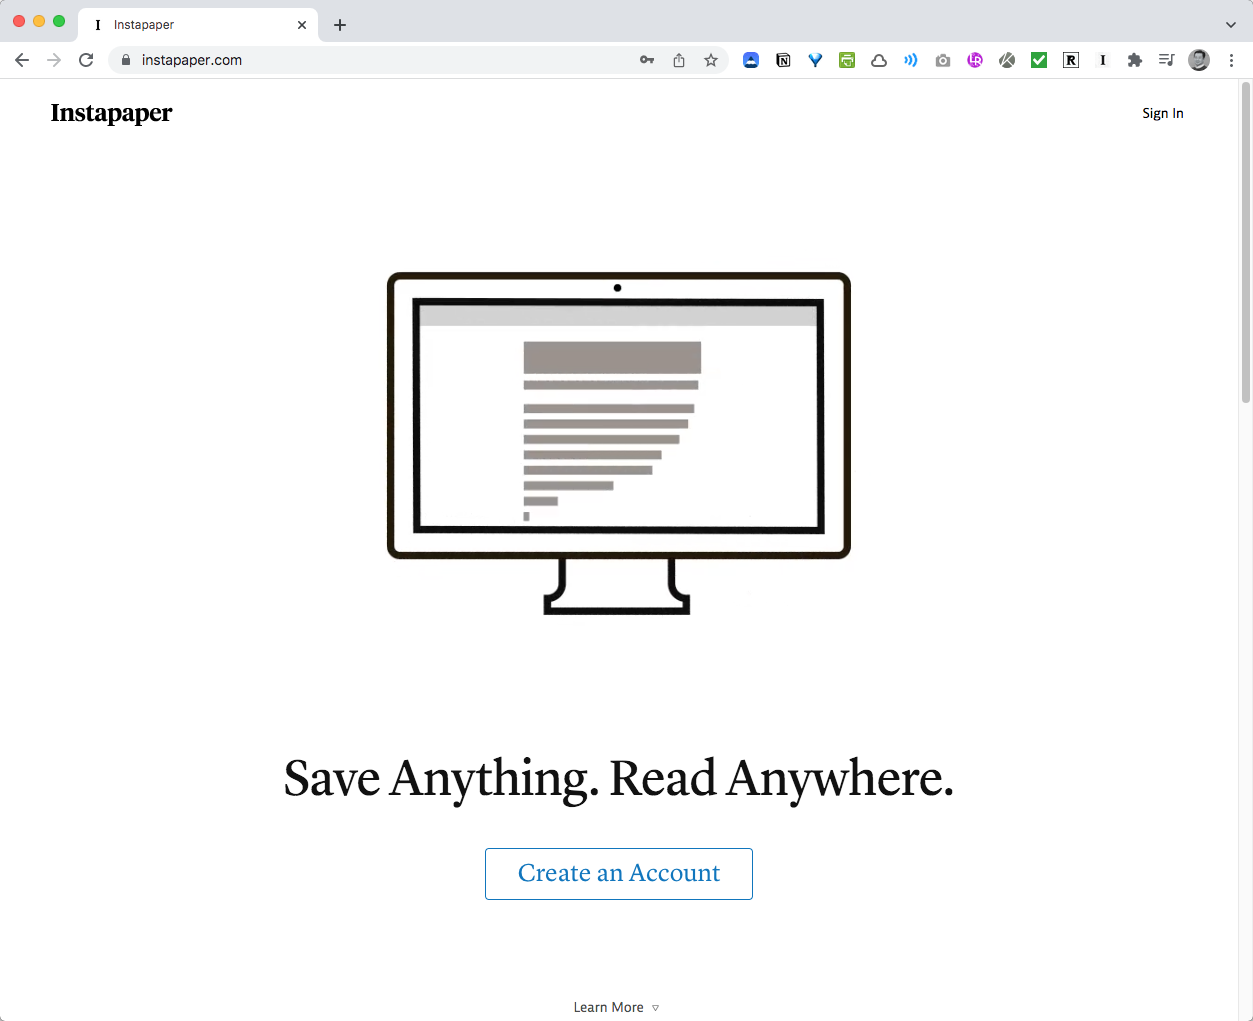Click the Sign In link
This screenshot has width=1253, height=1021.
click(x=1163, y=113)
